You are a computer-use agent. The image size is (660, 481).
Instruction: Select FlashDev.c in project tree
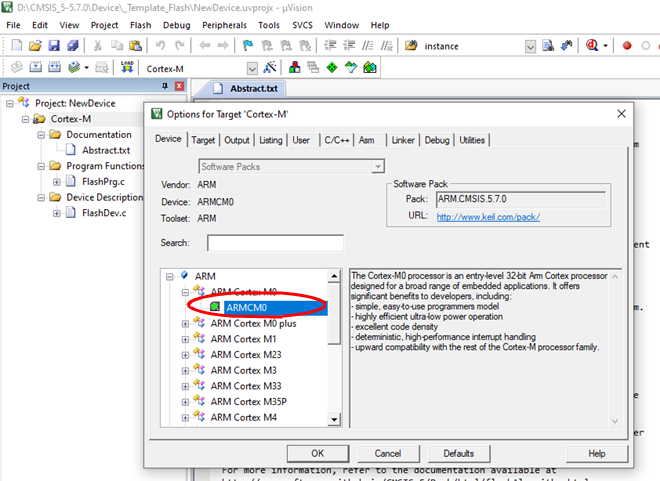point(104,213)
